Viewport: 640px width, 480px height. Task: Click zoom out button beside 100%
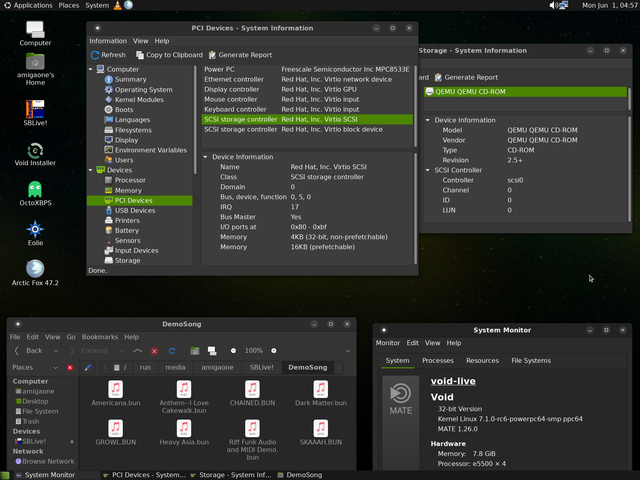tap(233, 351)
